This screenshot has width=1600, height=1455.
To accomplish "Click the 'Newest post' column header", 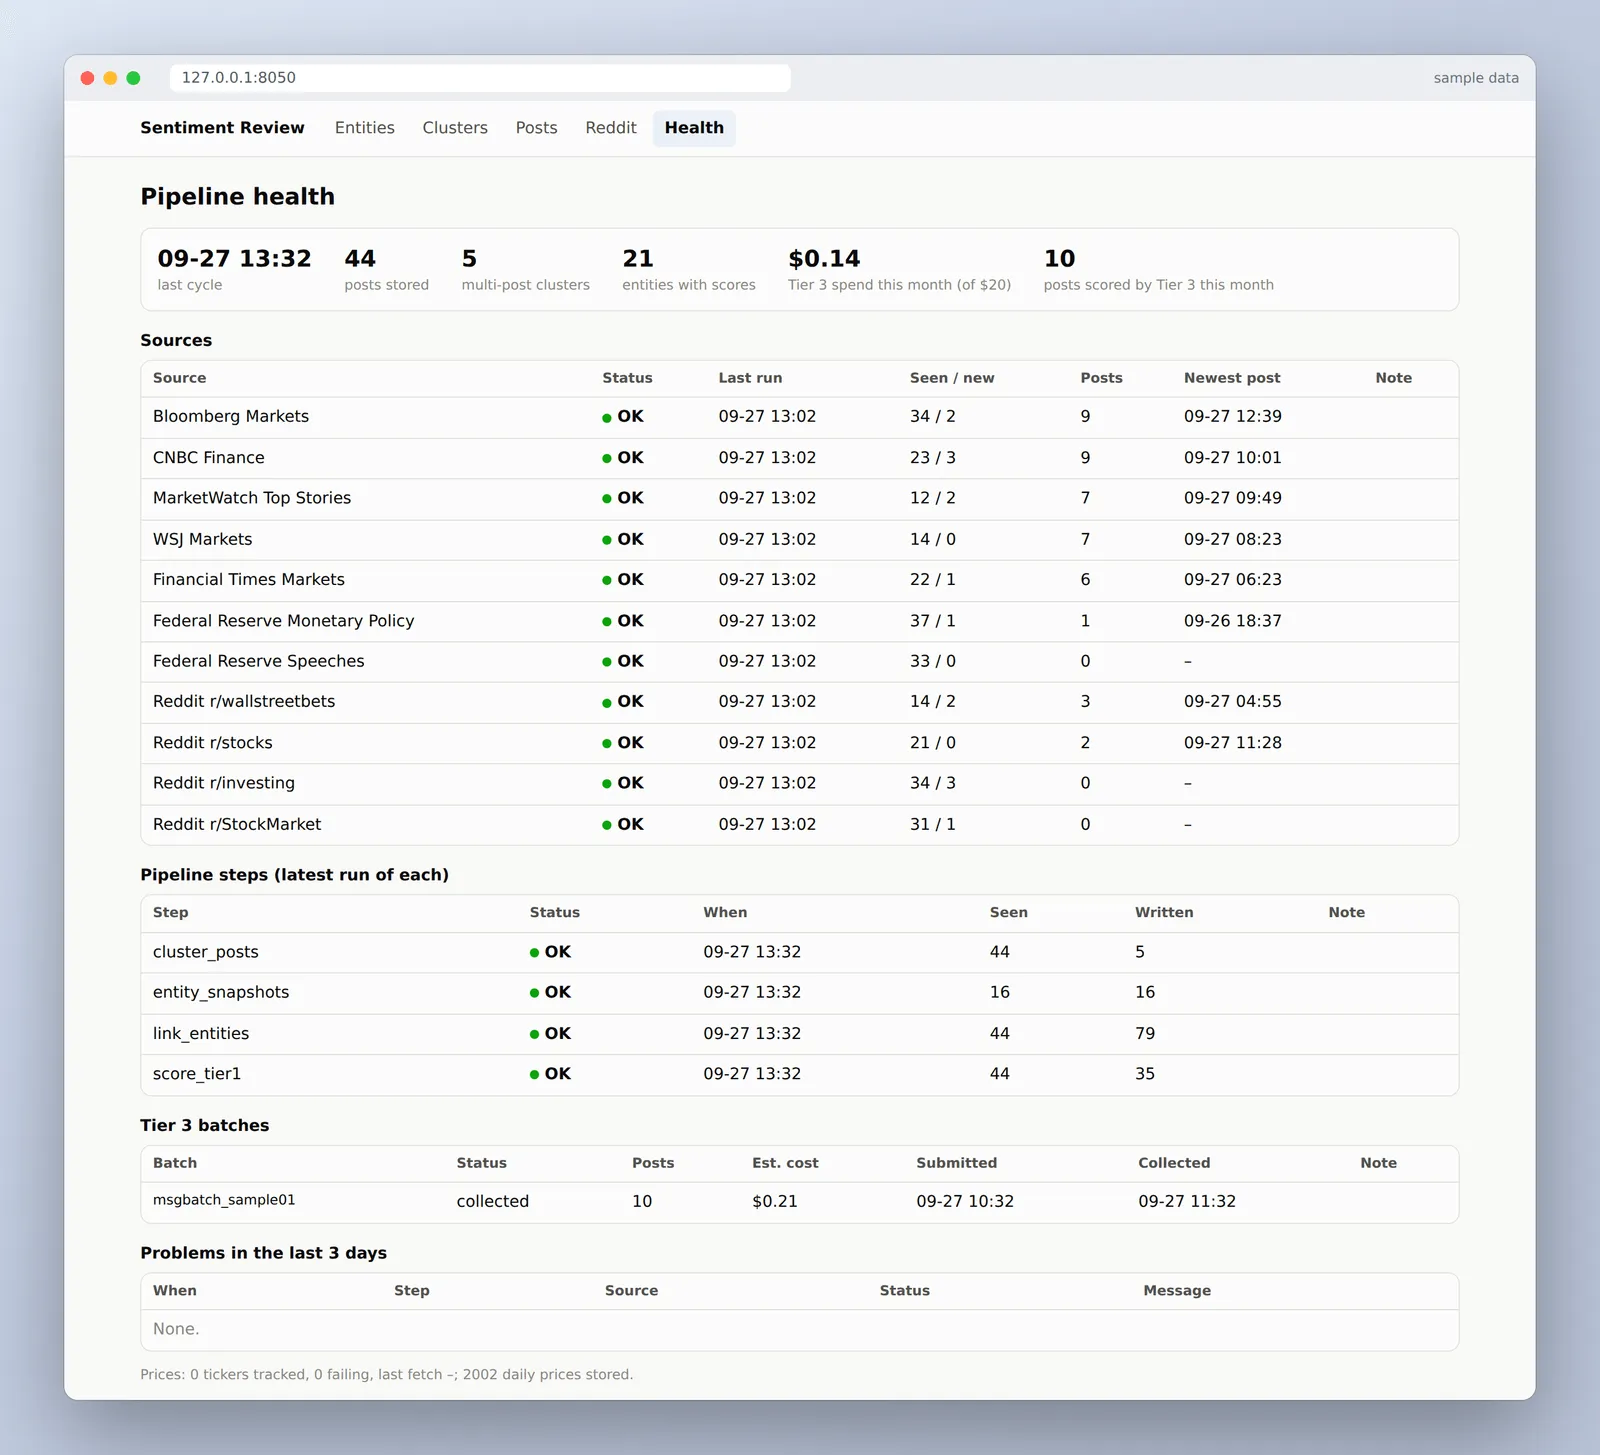I will [1232, 378].
